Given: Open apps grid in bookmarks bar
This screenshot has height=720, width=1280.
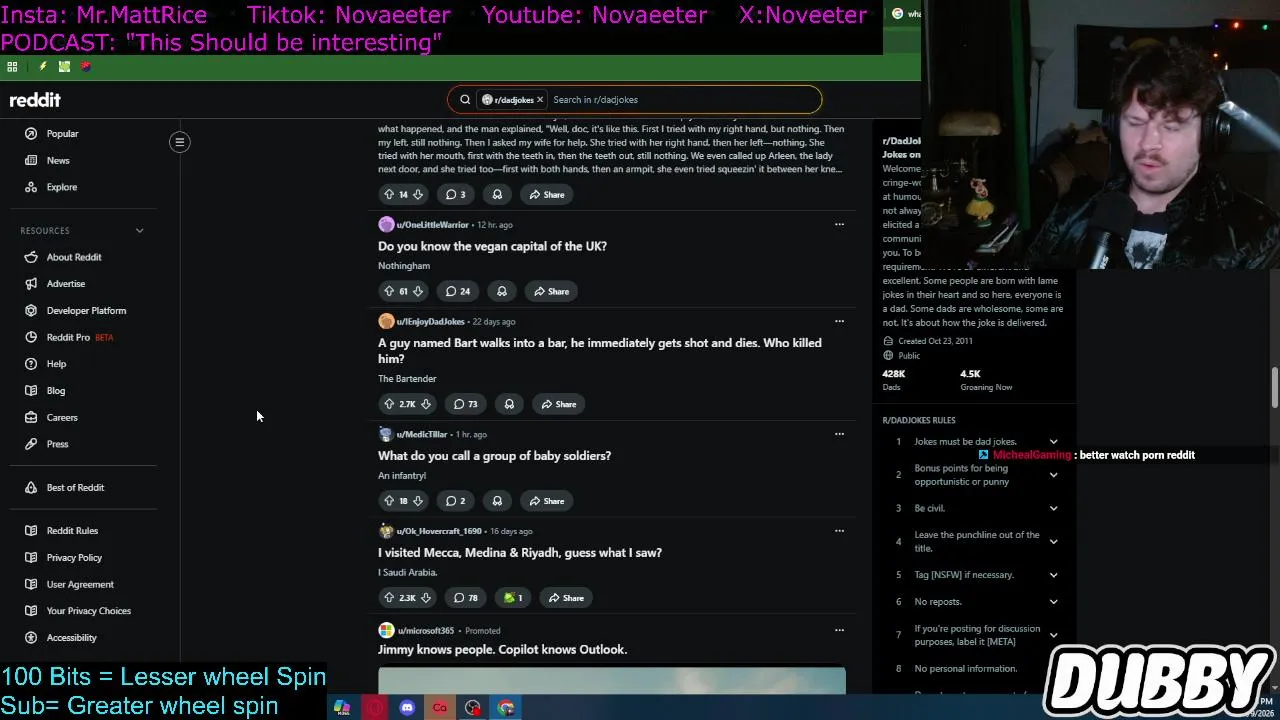Looking at the screenshot, I should pos(12,67).
